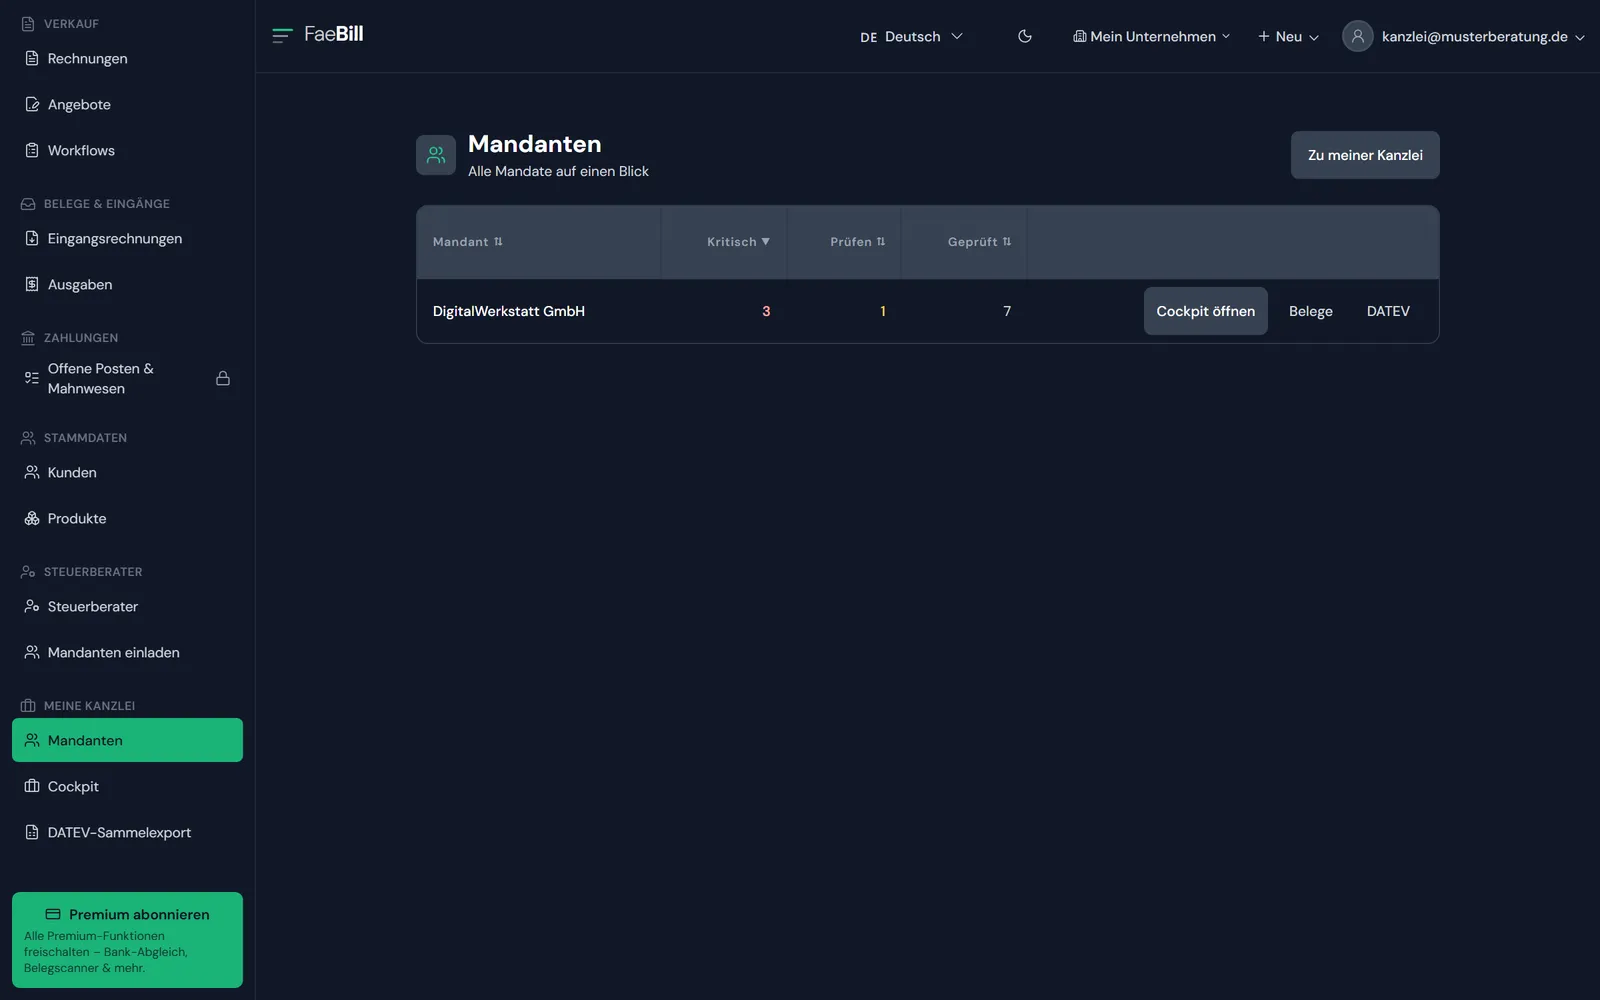Click the BELEGE & EINGÄNGE section header
The image size is (1600, 1000).
pyautogui.click(x=107, y=204)
